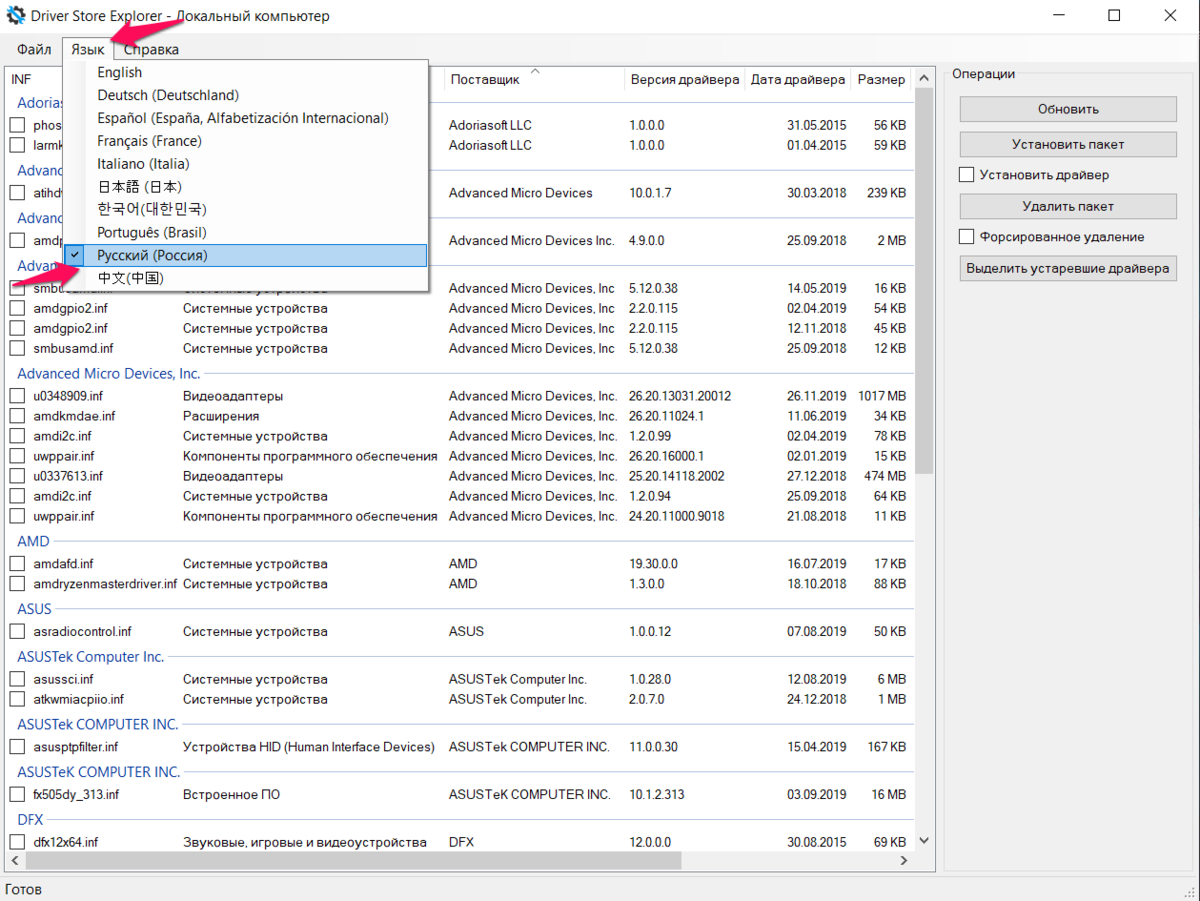Sort by the INF column header
This screenshot has height=901, width=1200.
pyautogui.click(x=21, y=79)
